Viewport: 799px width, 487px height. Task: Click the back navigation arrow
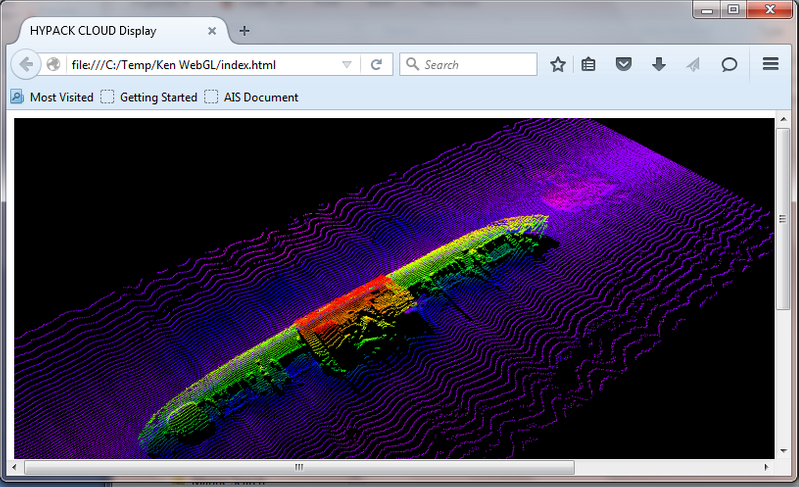[x=24, y=65]
